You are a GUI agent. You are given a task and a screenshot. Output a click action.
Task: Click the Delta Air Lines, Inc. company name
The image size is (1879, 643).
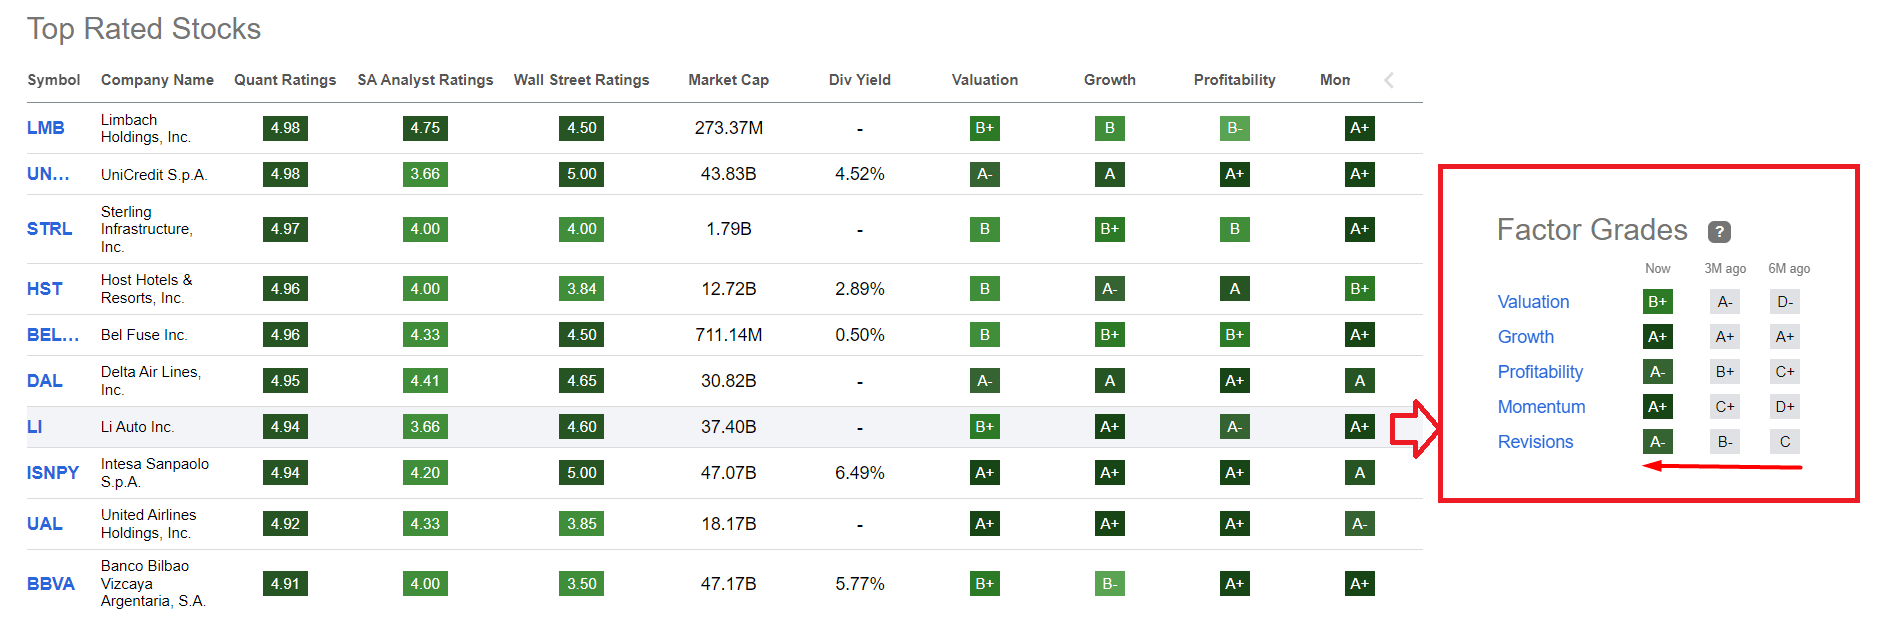(x=151, y=381)
